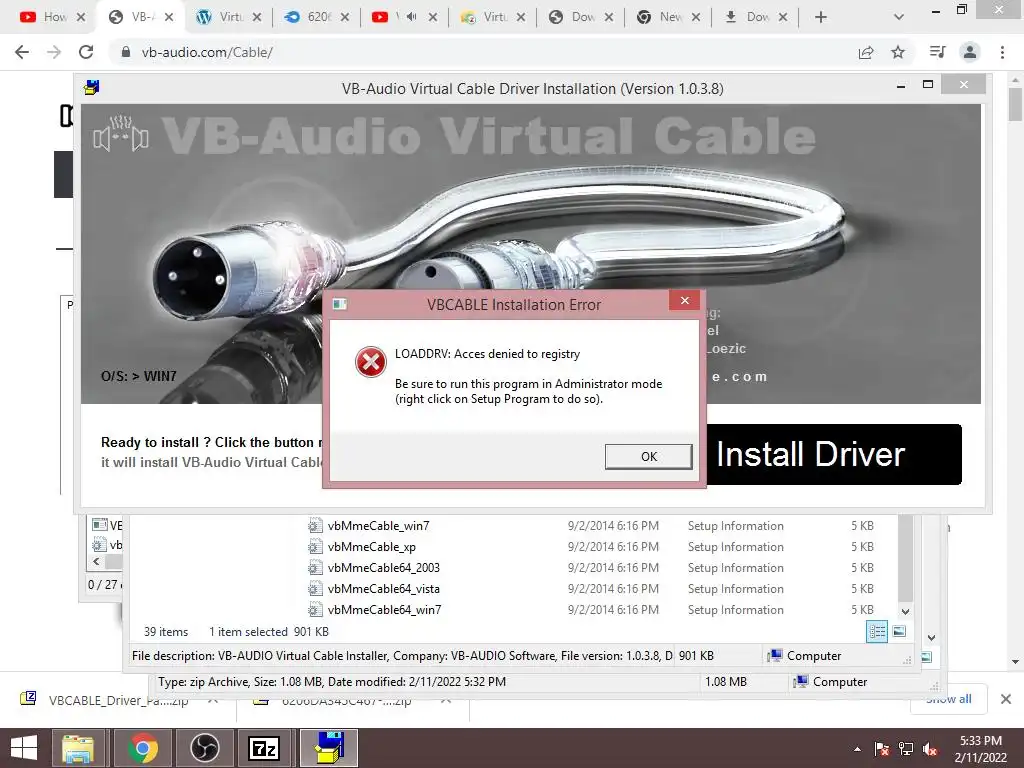
Task: Open a new Chrome tab
Action: coord(821,18)
